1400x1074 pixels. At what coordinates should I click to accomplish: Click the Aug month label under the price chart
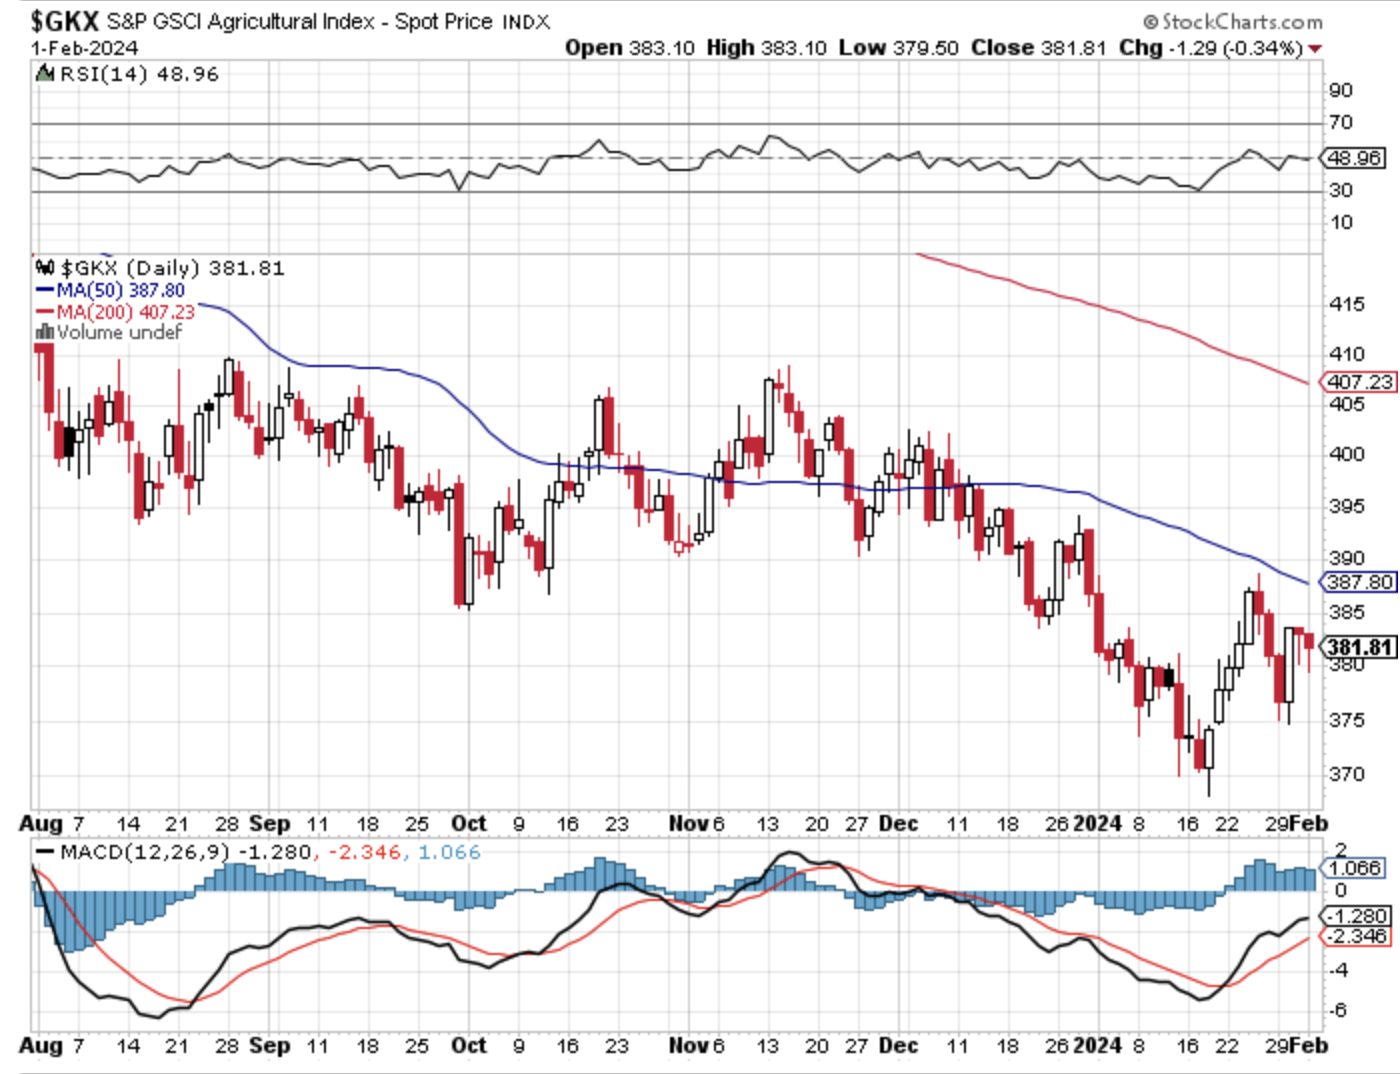click(41, 824)
